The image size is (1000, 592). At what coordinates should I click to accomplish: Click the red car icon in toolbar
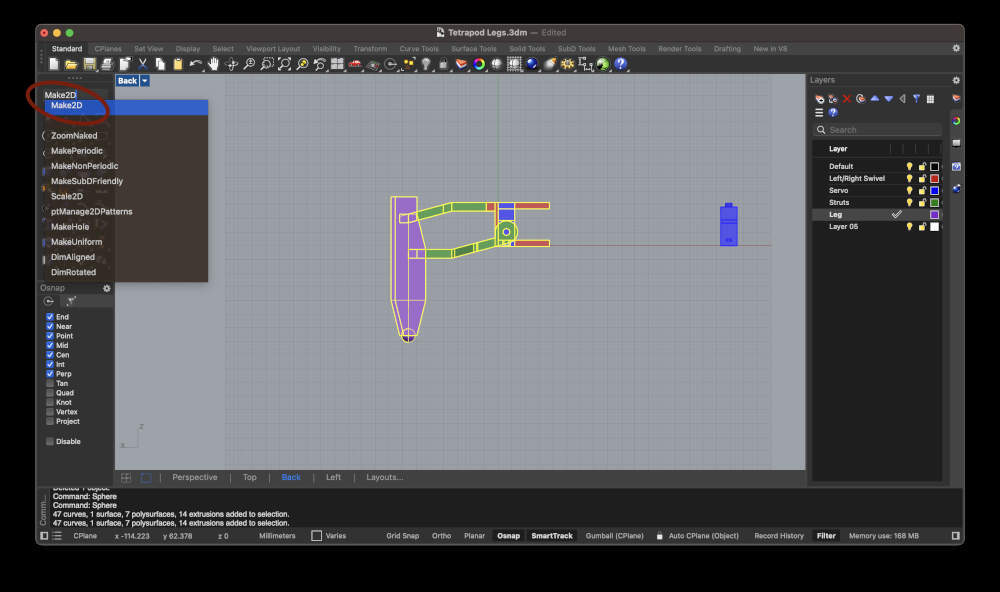(x=355, y=64)
